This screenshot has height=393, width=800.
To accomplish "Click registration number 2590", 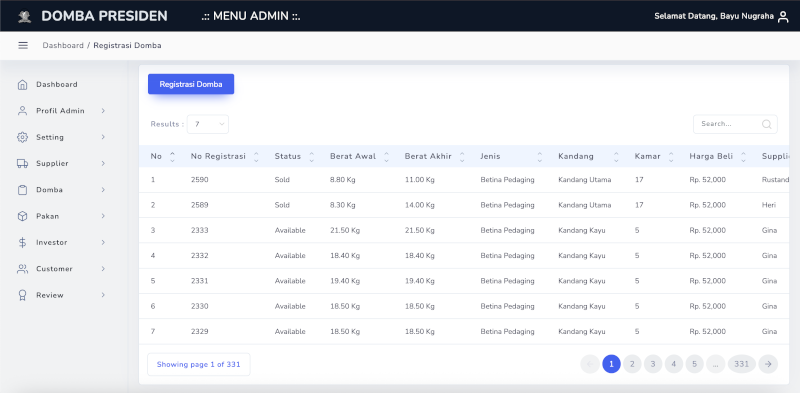I will 199,180.
